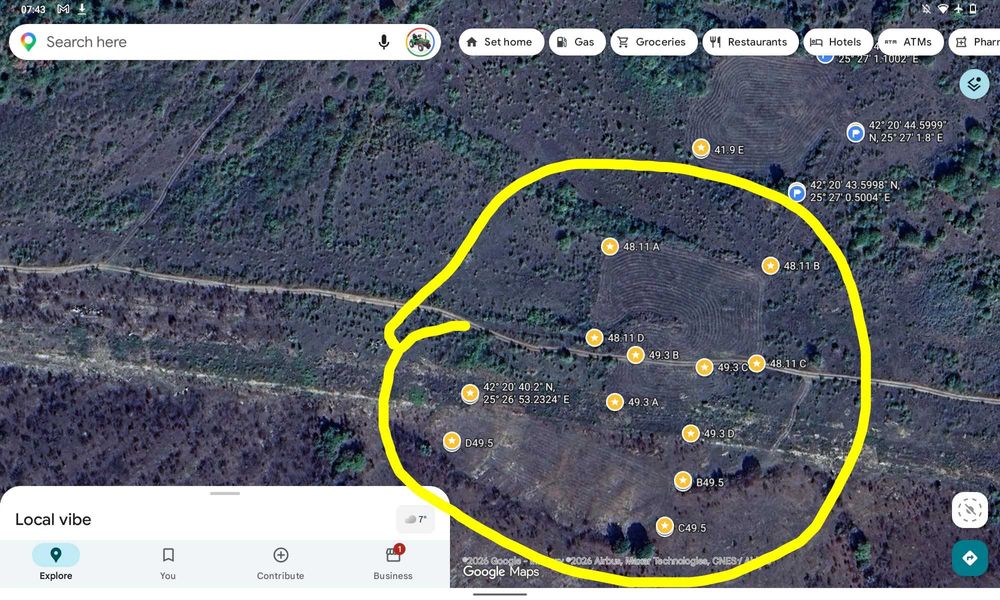Select the C49.5 starred marker
Screen dimensions: 1000x600
click(x=665, y=527)
